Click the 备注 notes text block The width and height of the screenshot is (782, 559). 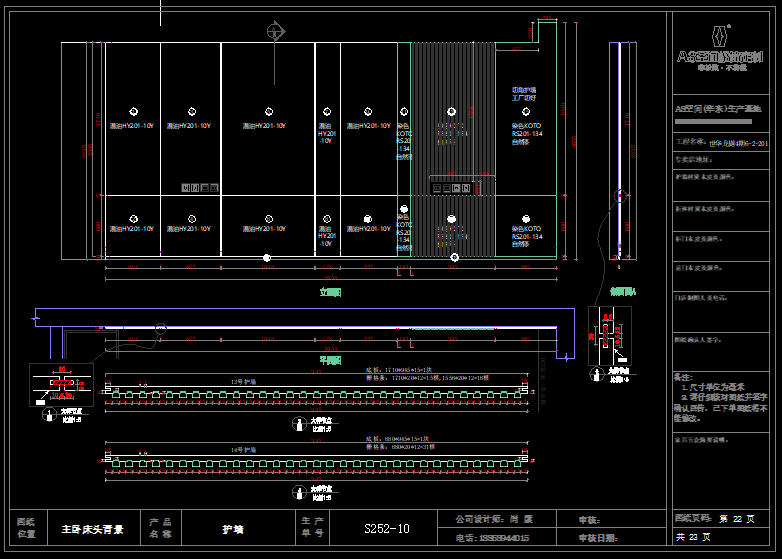719,396
